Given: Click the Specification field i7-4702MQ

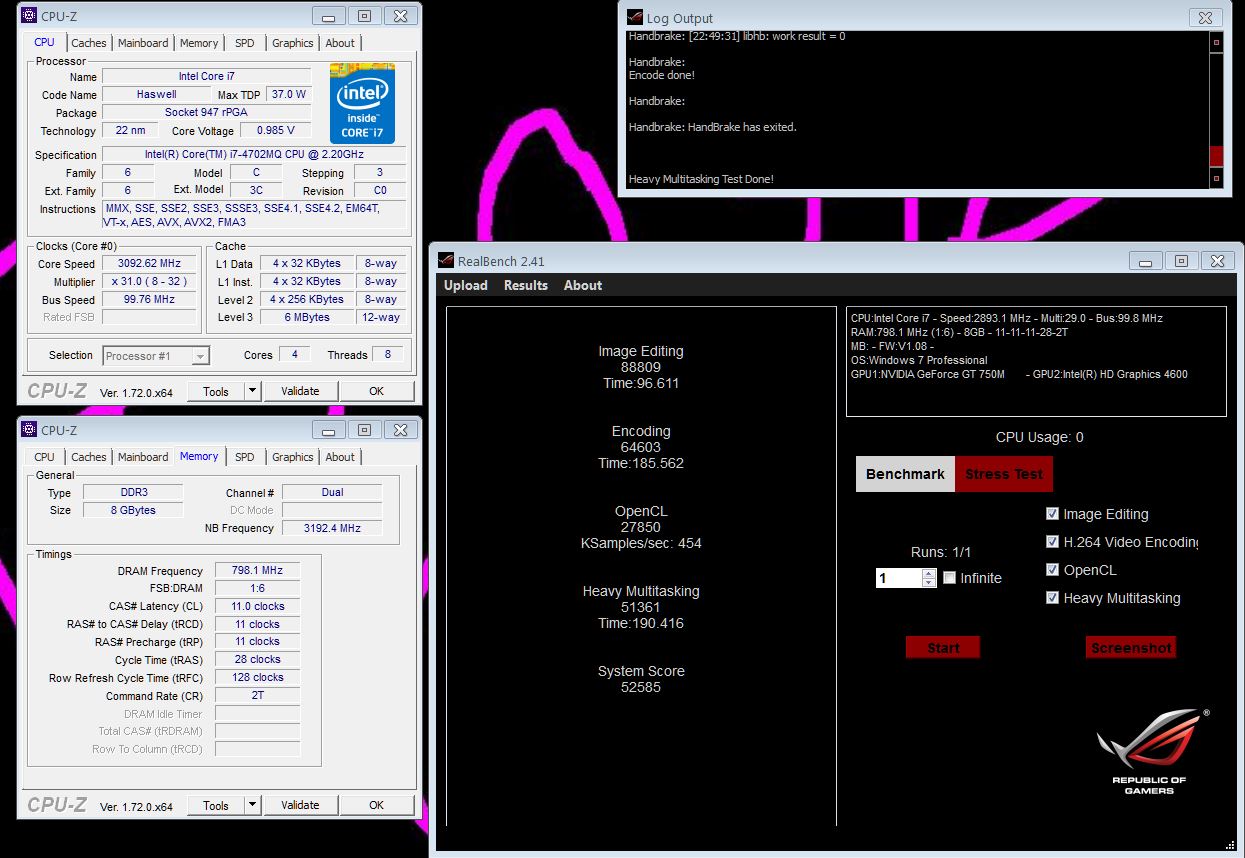Looking at the screenshot, I should point(254,154).
